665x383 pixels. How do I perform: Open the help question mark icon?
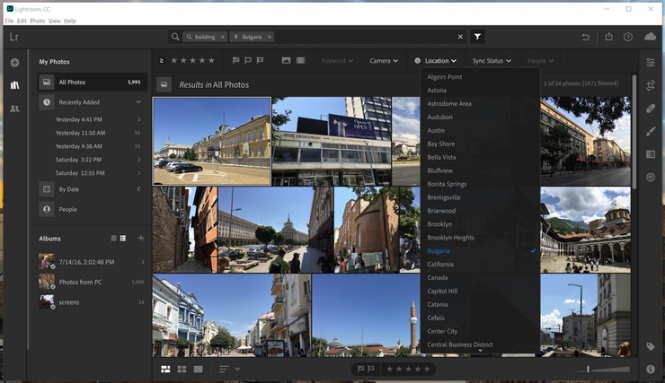(628, 37)
